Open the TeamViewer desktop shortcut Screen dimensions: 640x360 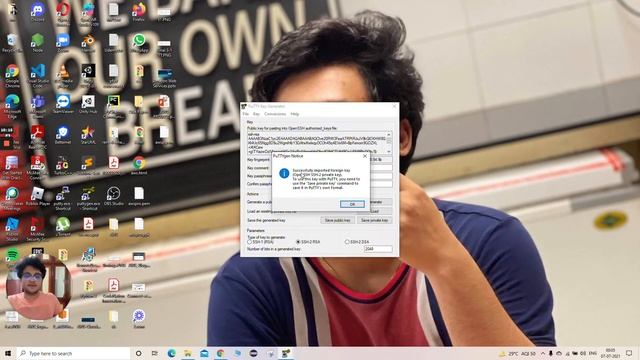pos(63,104)
